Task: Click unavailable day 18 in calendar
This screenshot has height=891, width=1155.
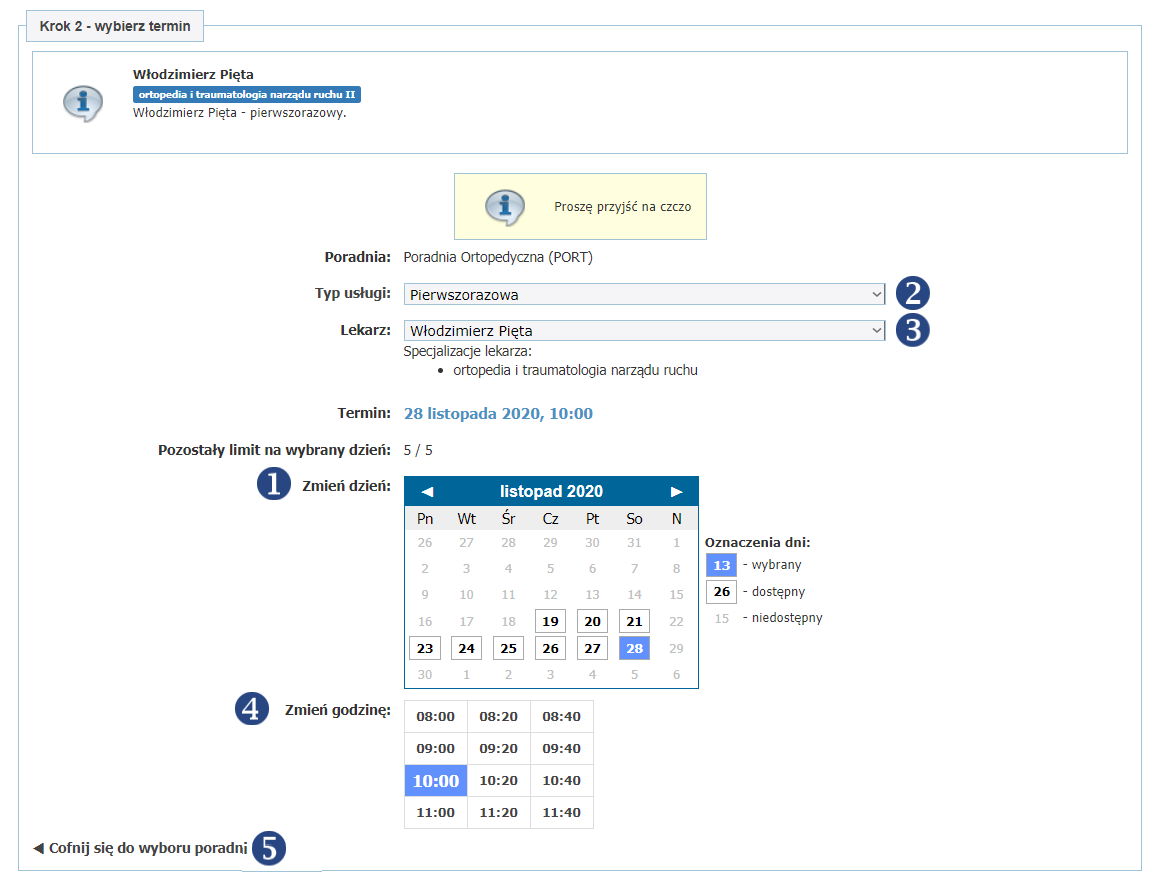Action: [x=508, y=621]
